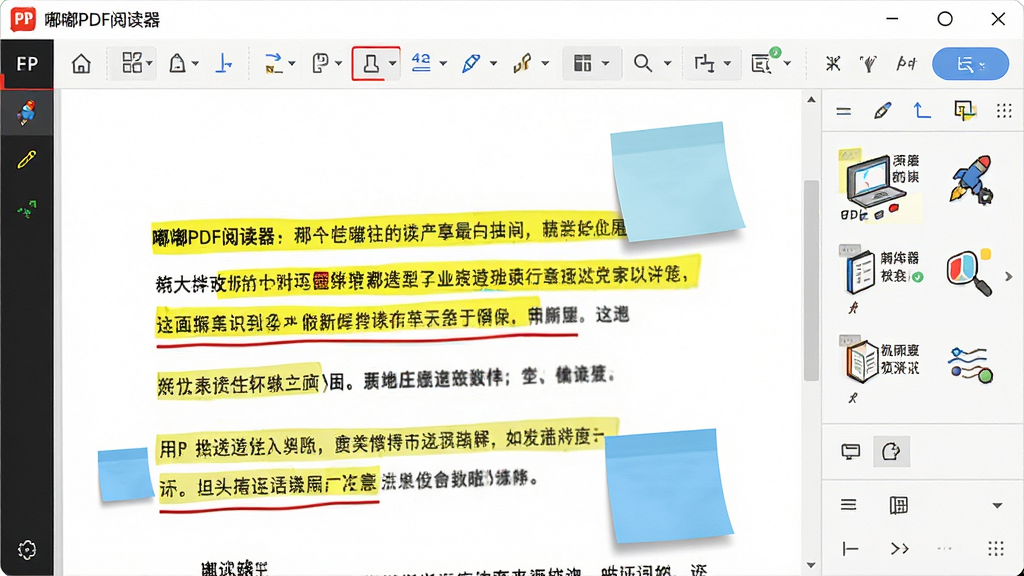Expand the sticky note dropdown arrow
The width and height of the screenshot is (1024, 576).
(338, 63)
